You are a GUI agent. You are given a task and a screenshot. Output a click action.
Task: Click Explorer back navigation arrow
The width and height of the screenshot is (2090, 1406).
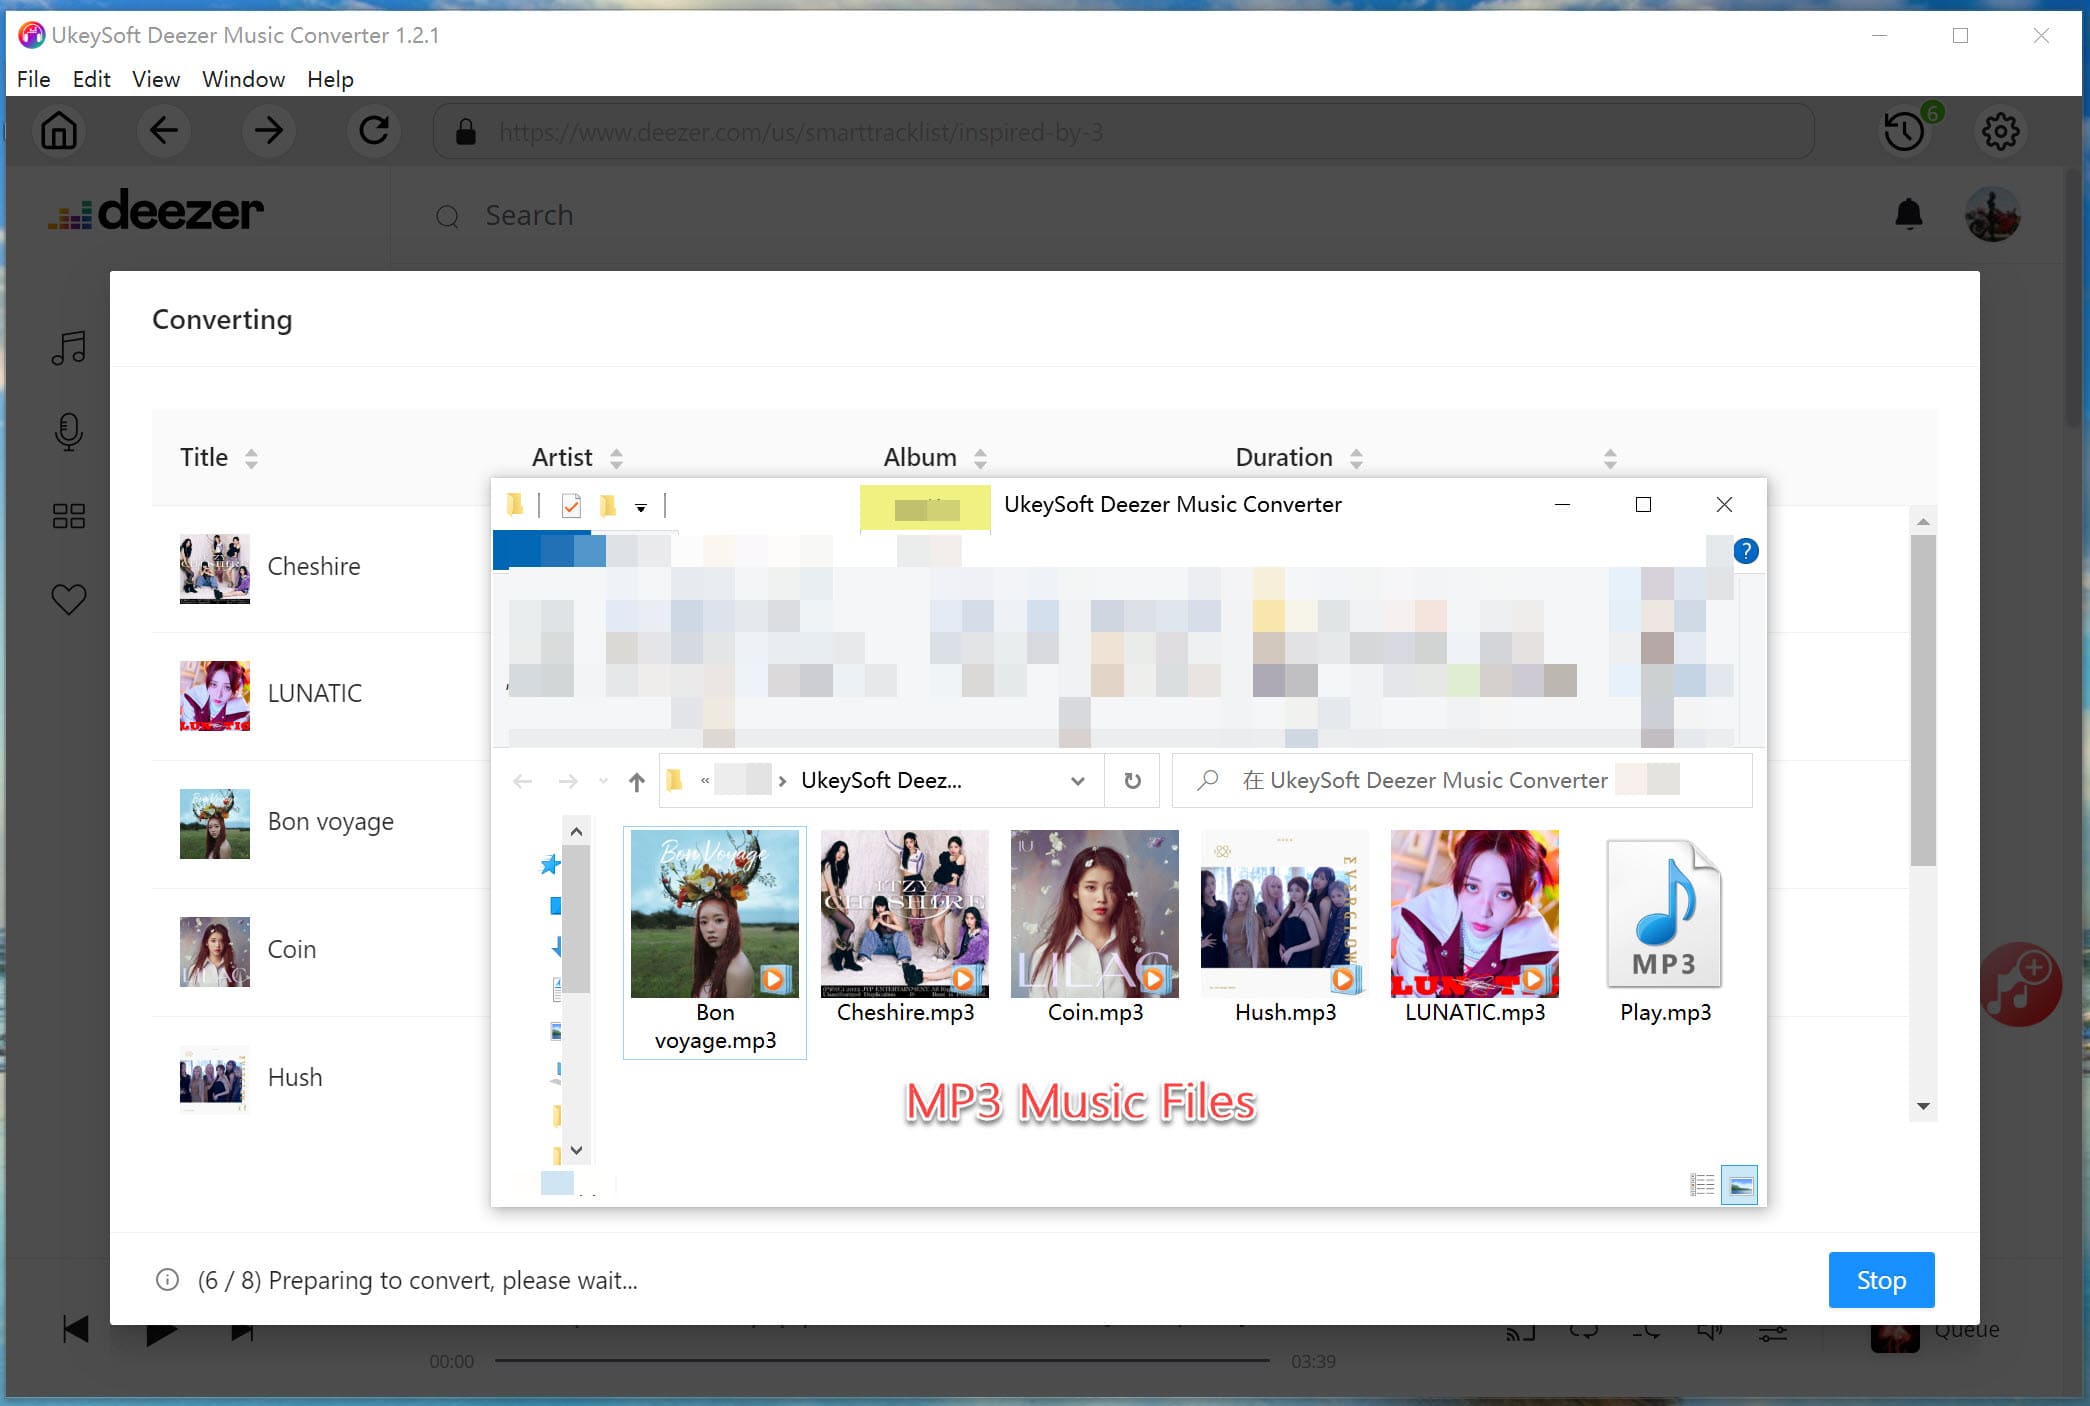(522, 781)
